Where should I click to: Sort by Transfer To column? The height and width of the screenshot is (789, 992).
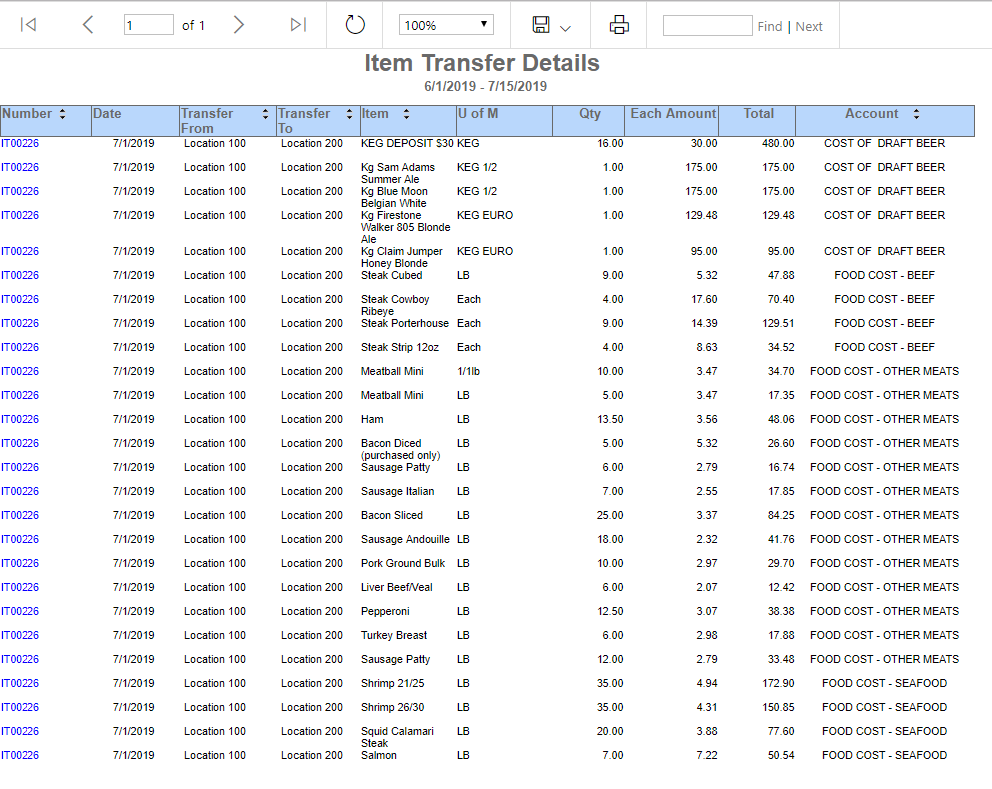[x=349, y=114]
